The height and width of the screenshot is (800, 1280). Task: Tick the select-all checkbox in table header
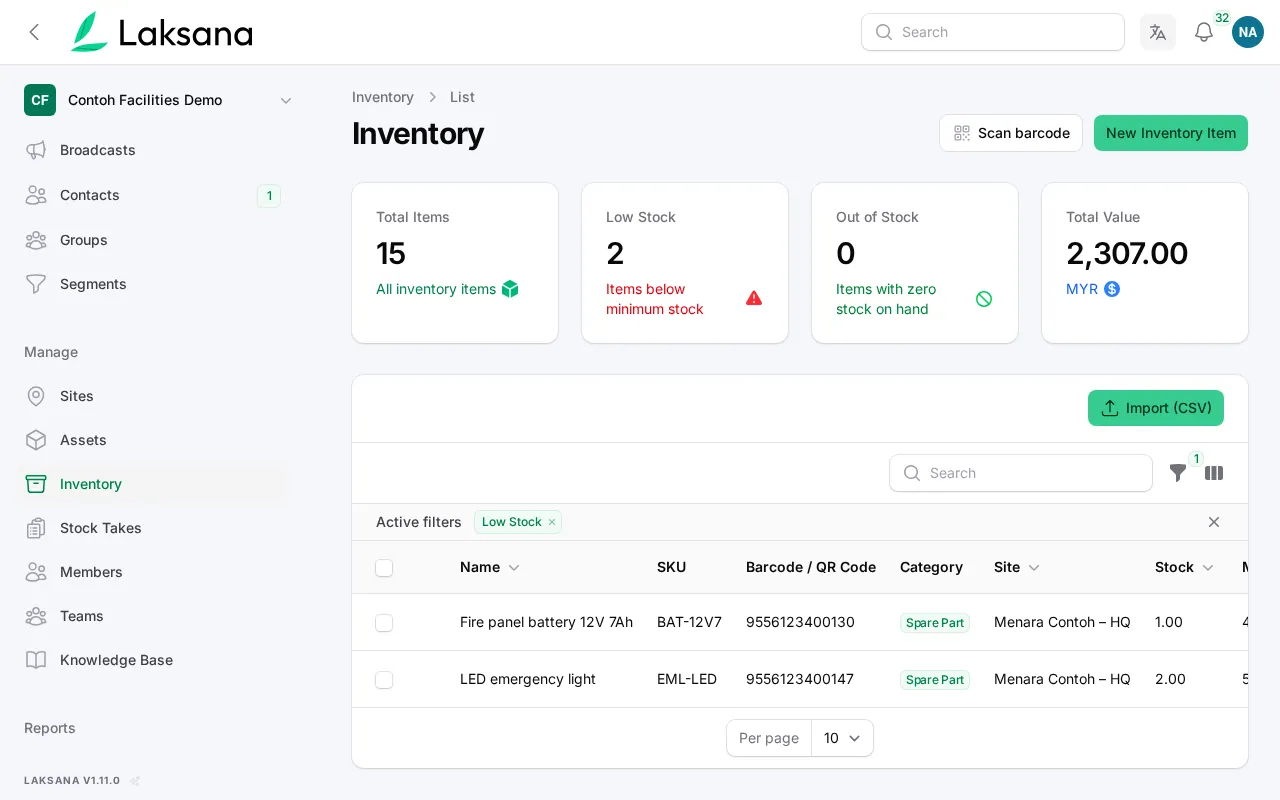[384, 568]
